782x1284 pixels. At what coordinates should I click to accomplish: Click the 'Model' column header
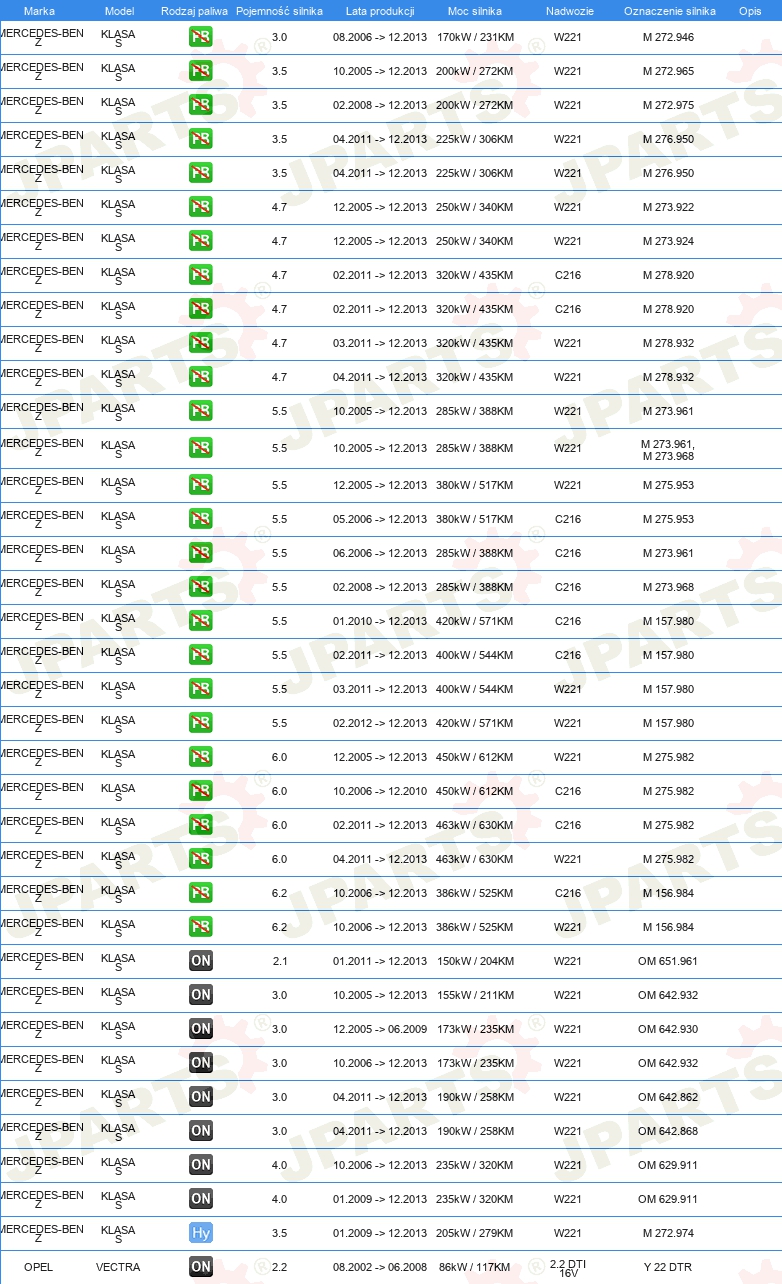(x=119, y=11)
